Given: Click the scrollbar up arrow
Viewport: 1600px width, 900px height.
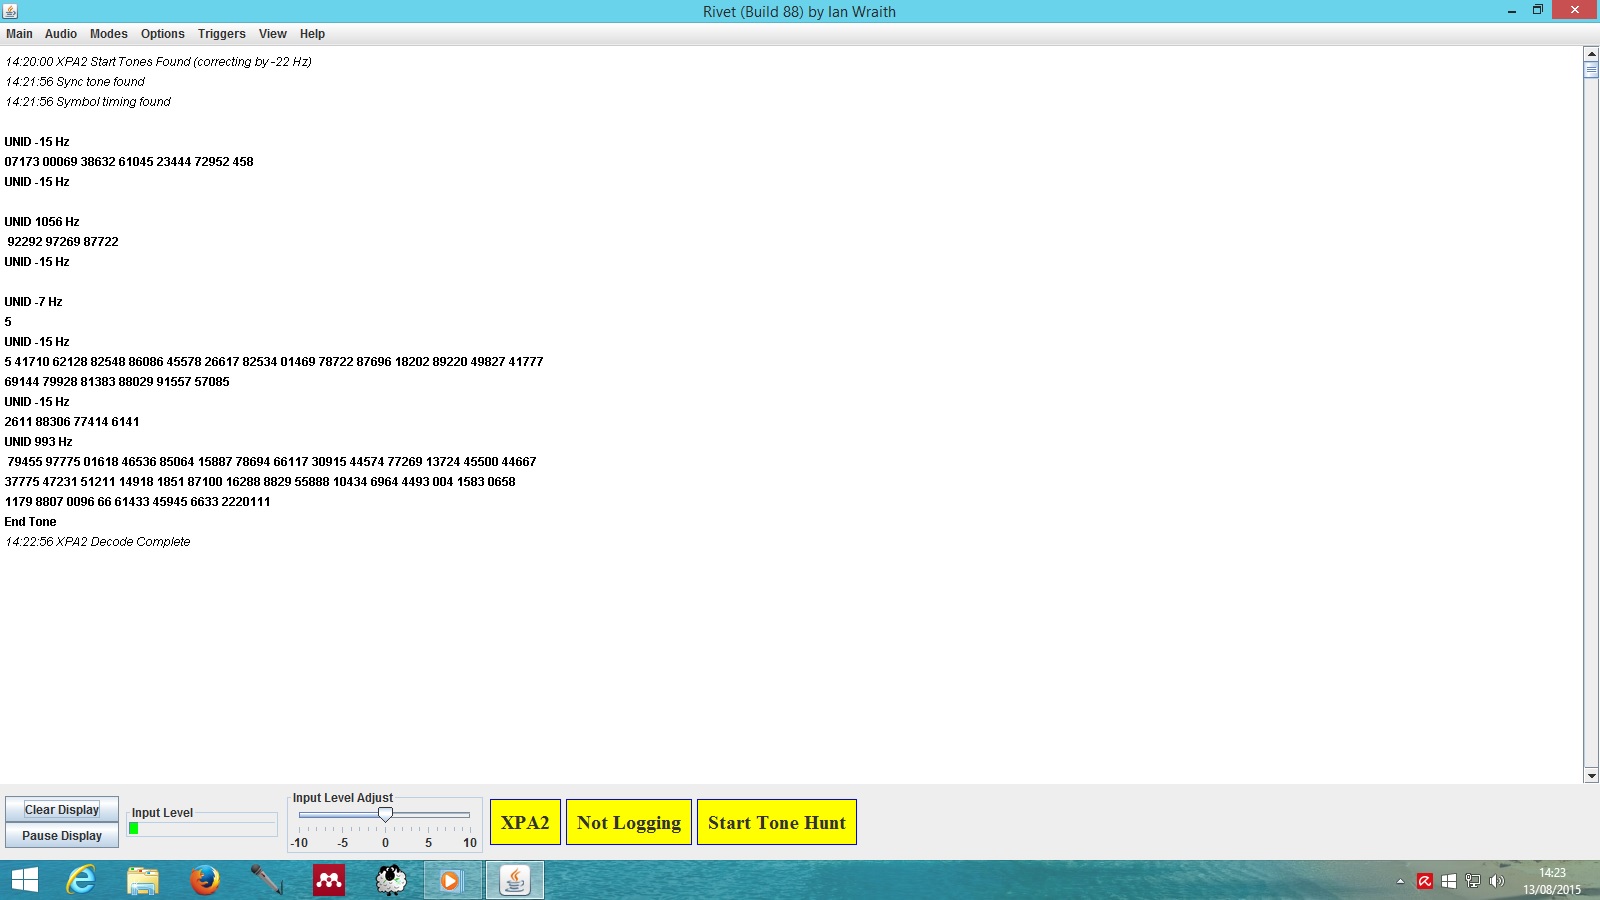Looking at the screenshot, I should tap(1591, 53).
